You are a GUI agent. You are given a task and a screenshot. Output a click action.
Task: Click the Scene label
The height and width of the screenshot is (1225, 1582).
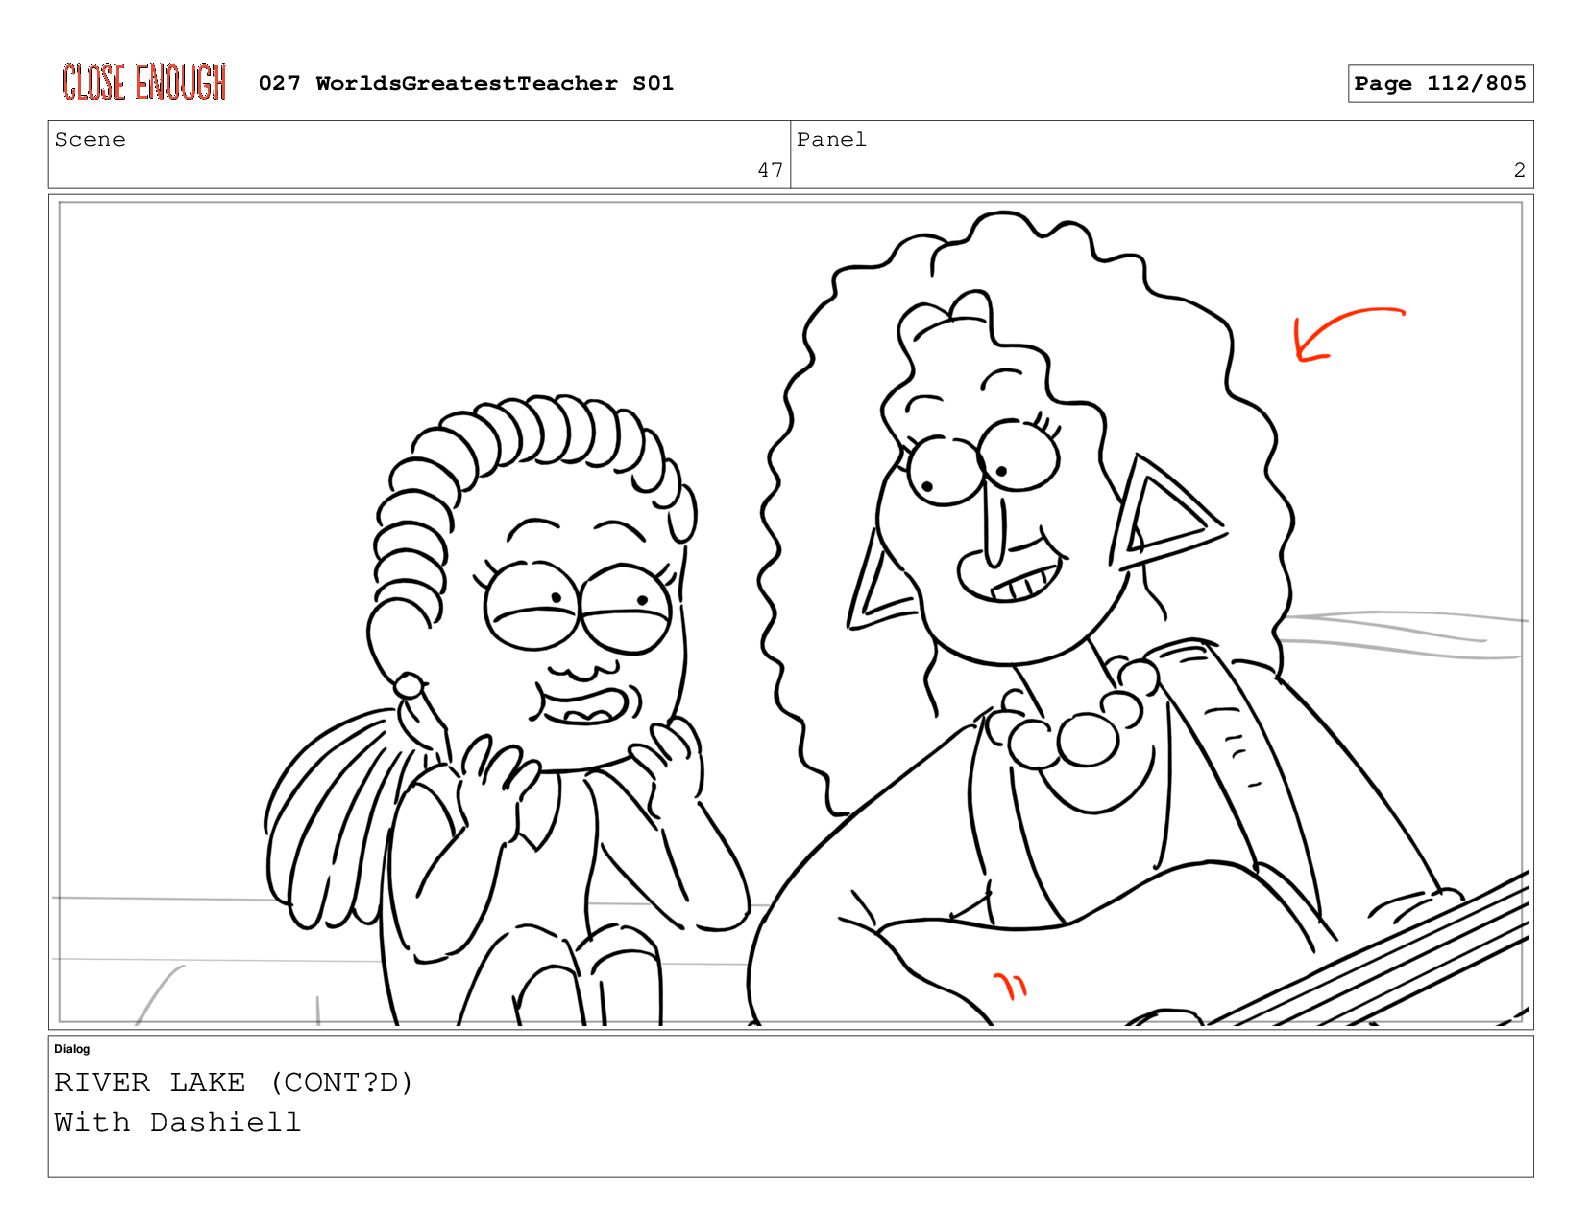90,140
